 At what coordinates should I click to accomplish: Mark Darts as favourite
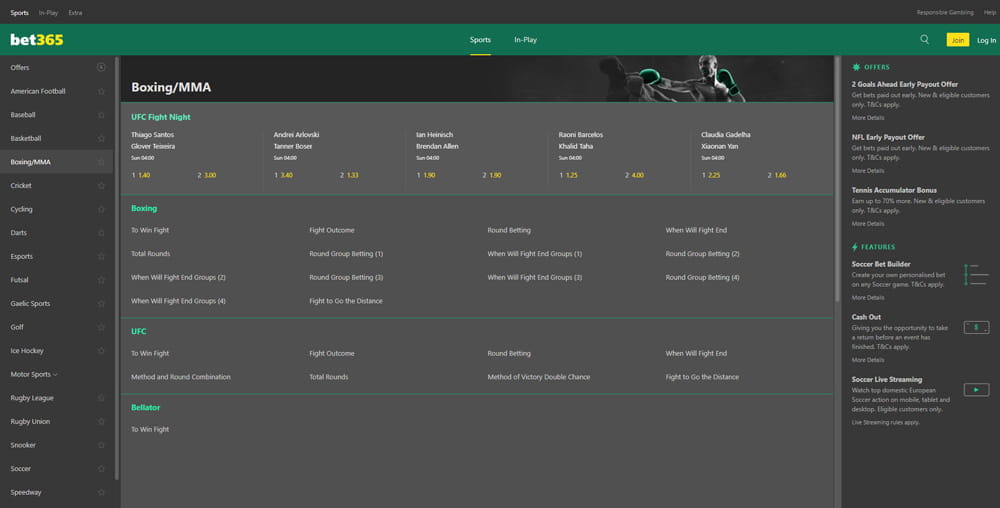(101, 233)
